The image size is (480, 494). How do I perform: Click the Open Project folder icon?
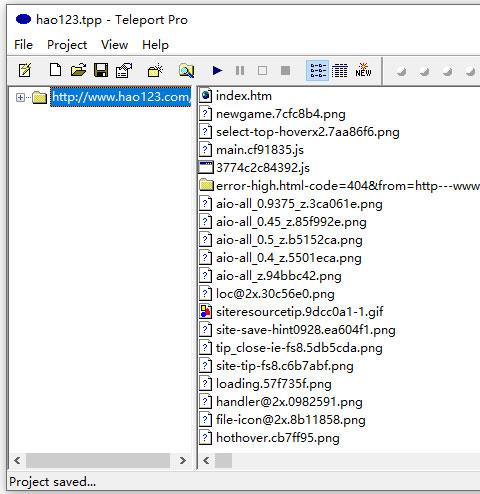pos(78,70)
